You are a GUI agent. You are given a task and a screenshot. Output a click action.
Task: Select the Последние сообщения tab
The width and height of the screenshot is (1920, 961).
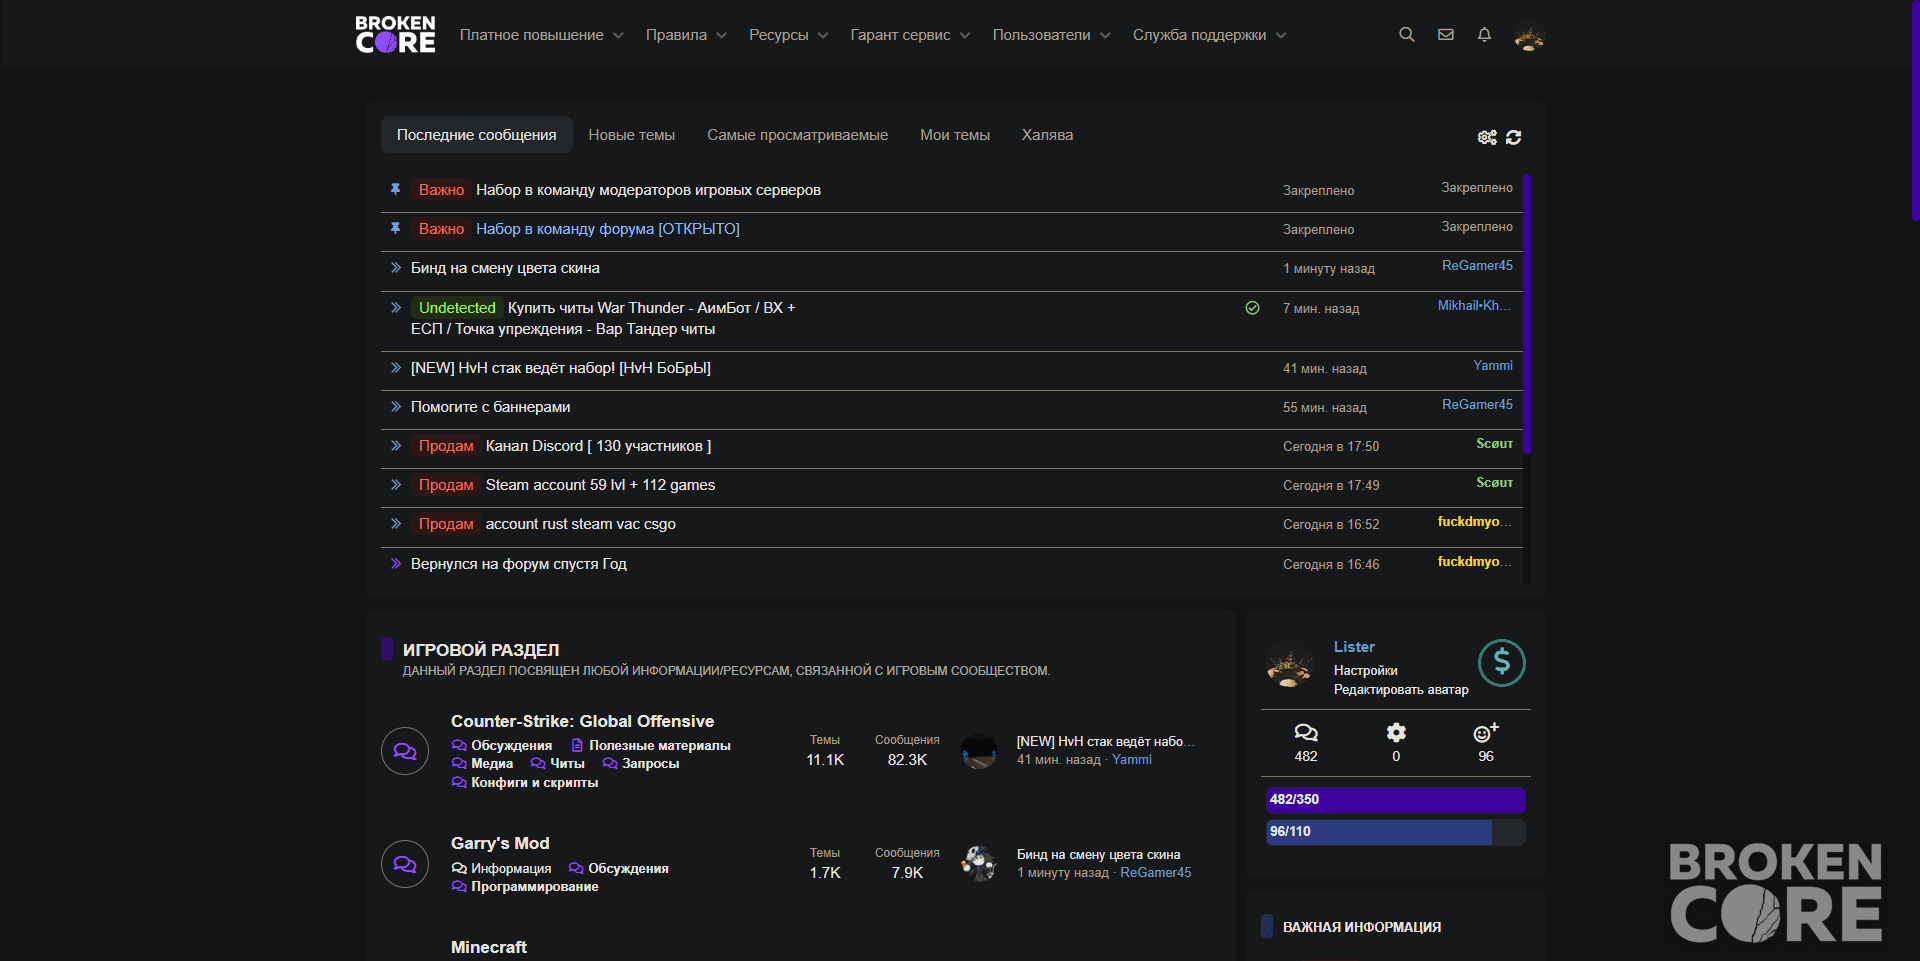(x=476, y=135)
